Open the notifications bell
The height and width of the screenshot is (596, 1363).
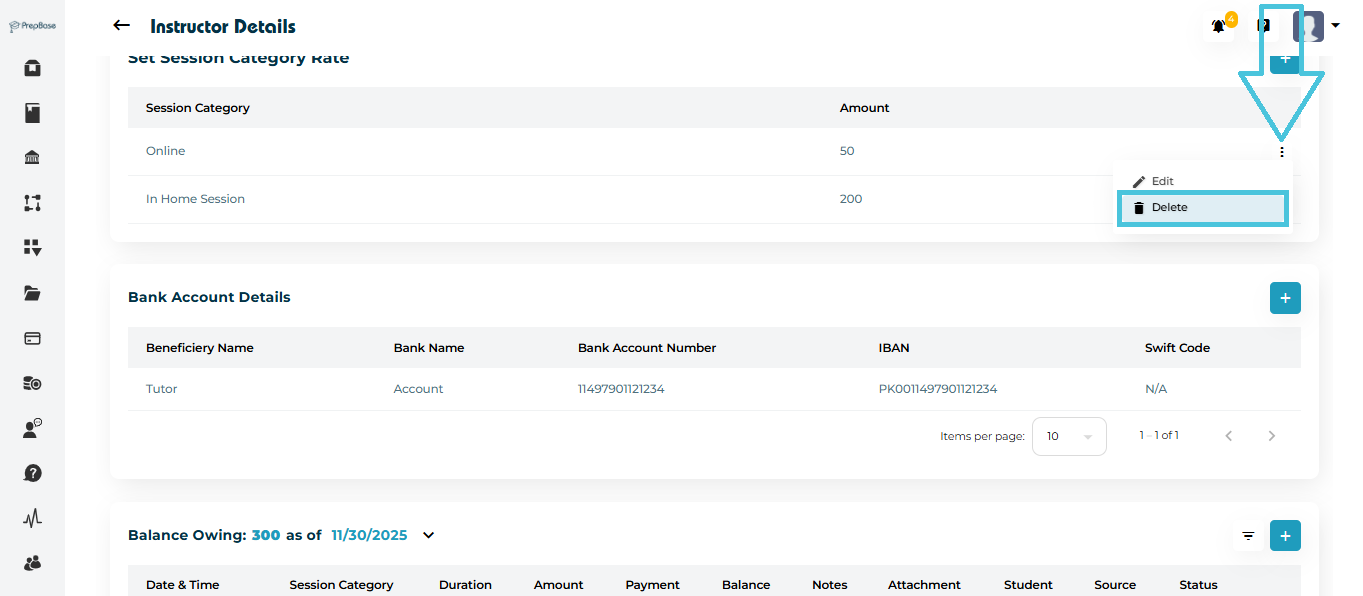click(x=1219, y=27)
